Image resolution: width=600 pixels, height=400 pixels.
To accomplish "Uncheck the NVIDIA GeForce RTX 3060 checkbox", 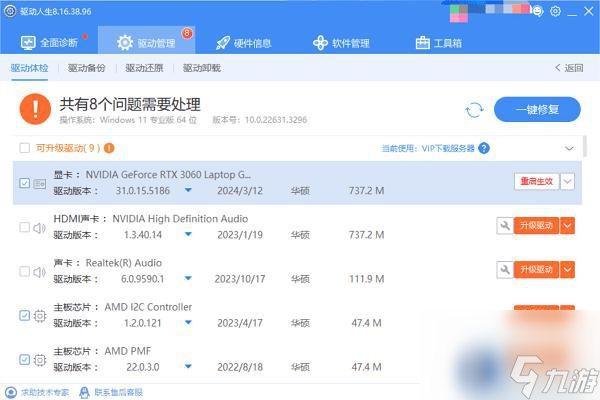I will pyautogui.click(x=24, y=183).
